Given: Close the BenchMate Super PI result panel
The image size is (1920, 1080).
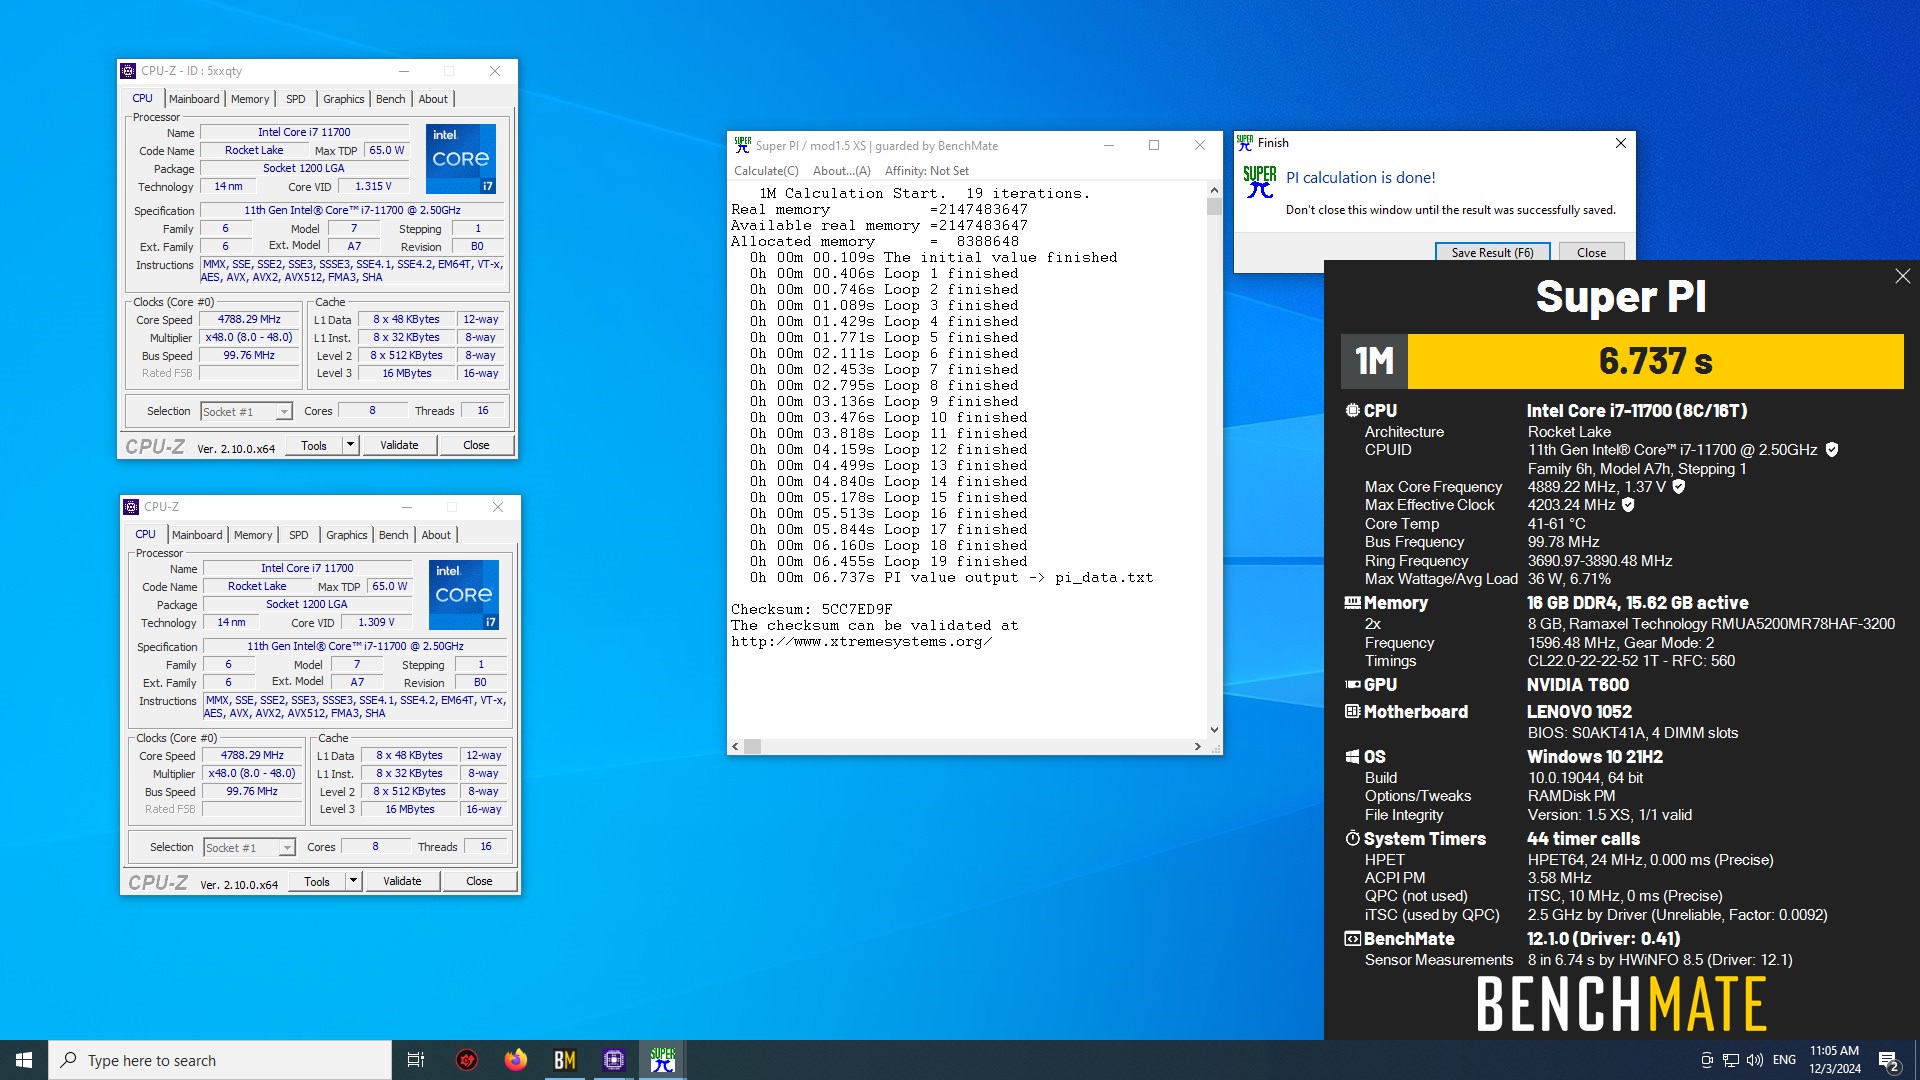Looking at the screenshot, I should pos(1902,276).
